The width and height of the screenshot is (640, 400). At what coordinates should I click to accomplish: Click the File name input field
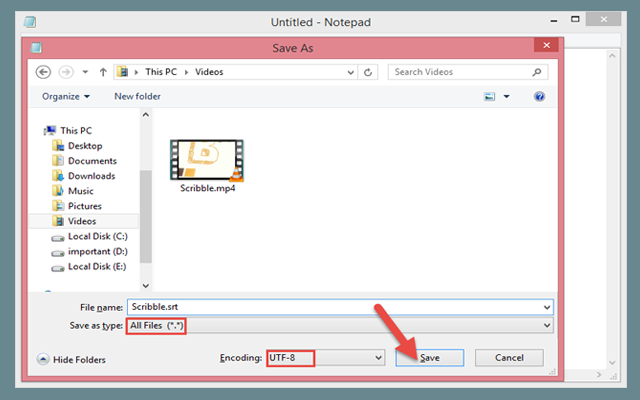pyautogui.click(x=340, y=307)
